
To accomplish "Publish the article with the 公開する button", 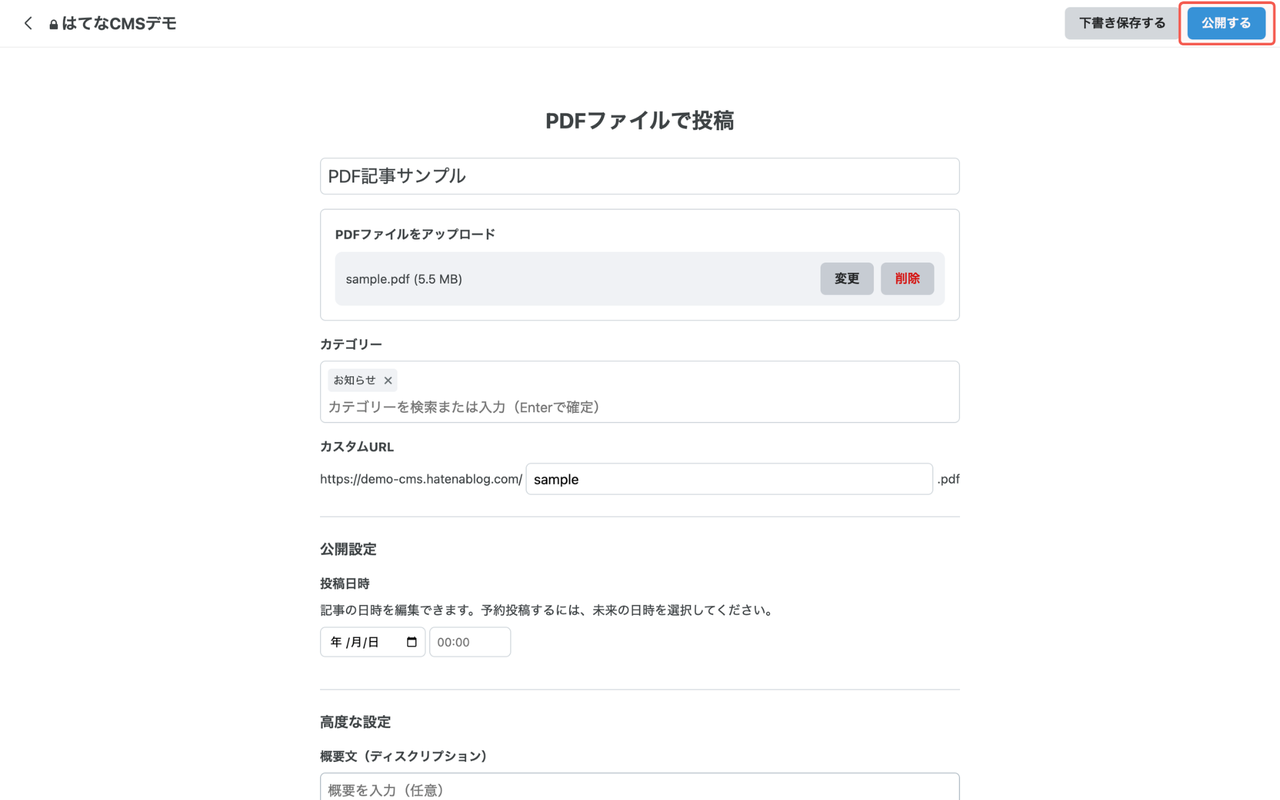I will [1226, 22].
